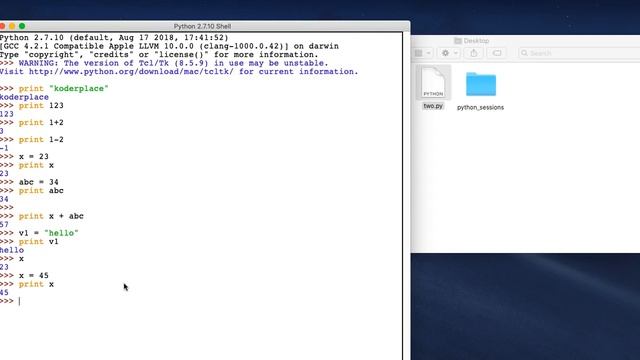Click the yellow minimize button of Python Shell
This screenshot has height=360, width=640.
(12, 26)
